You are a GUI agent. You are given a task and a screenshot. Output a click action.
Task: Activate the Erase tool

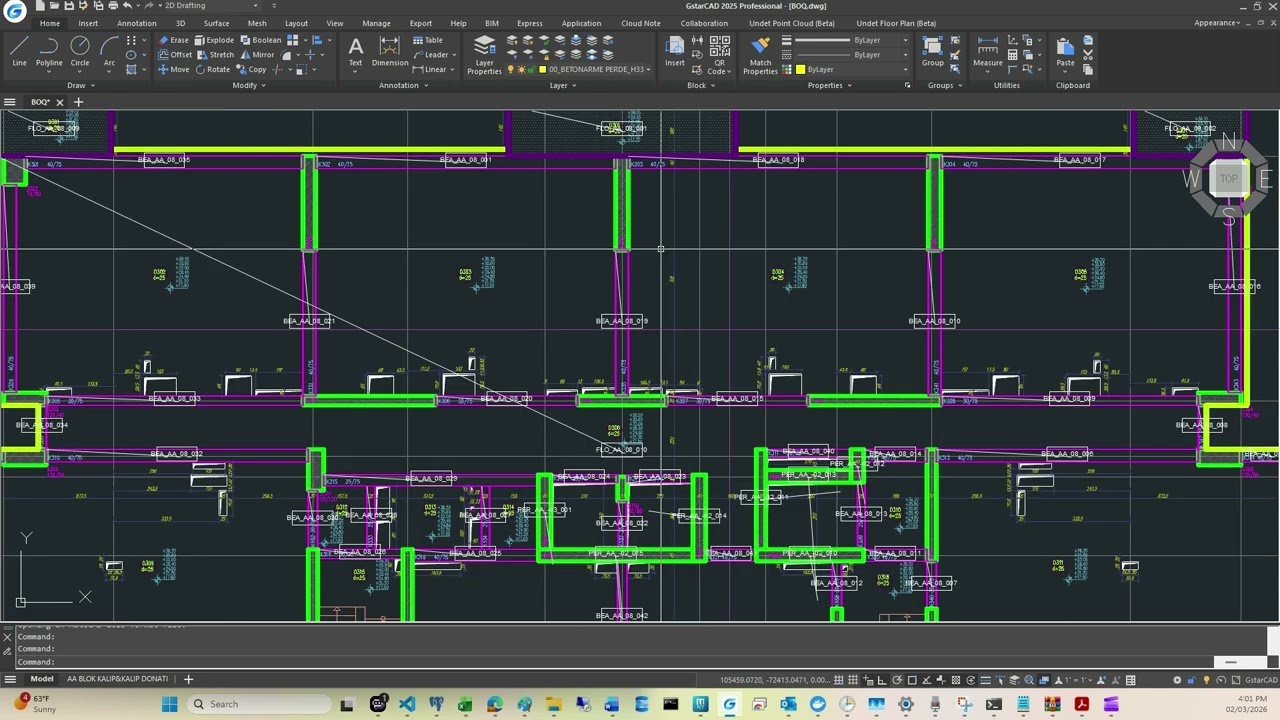click(x=173, y=40)
